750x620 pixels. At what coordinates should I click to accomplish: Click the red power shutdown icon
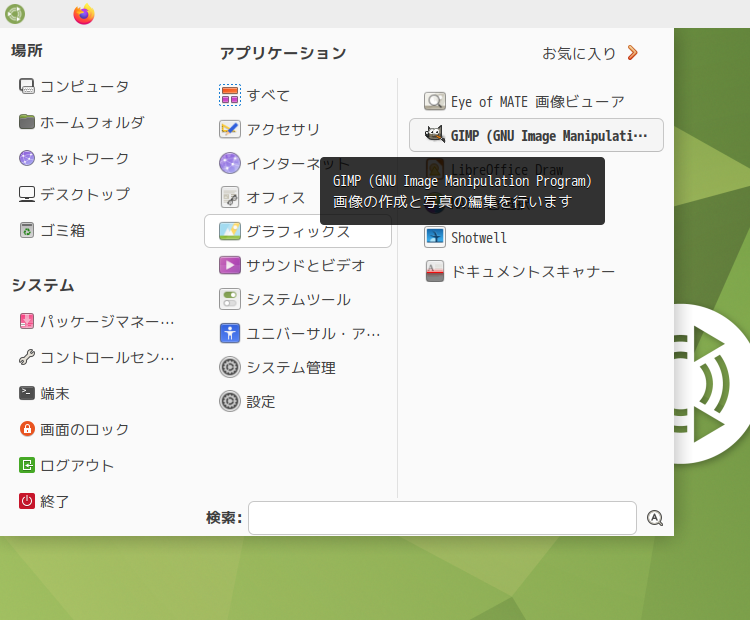27,501
